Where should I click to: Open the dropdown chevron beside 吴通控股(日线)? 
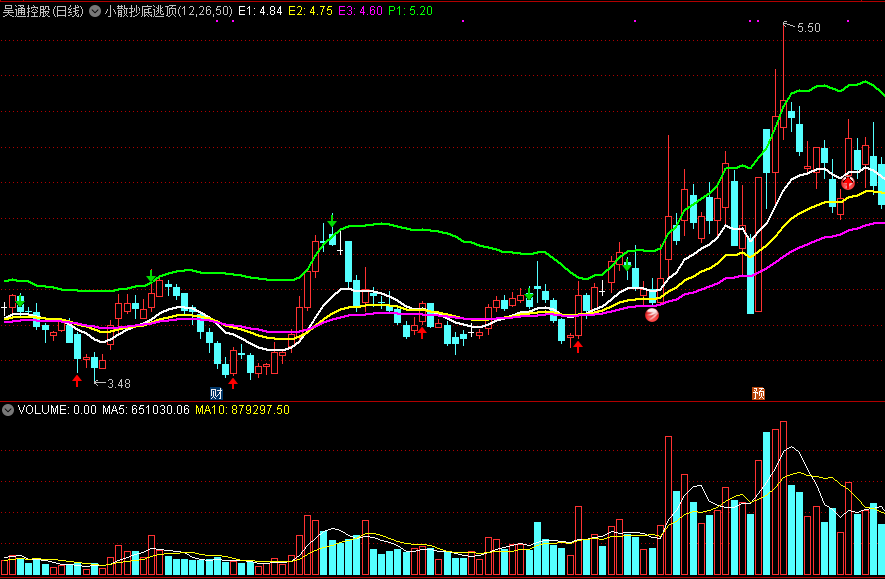[95, 11]
